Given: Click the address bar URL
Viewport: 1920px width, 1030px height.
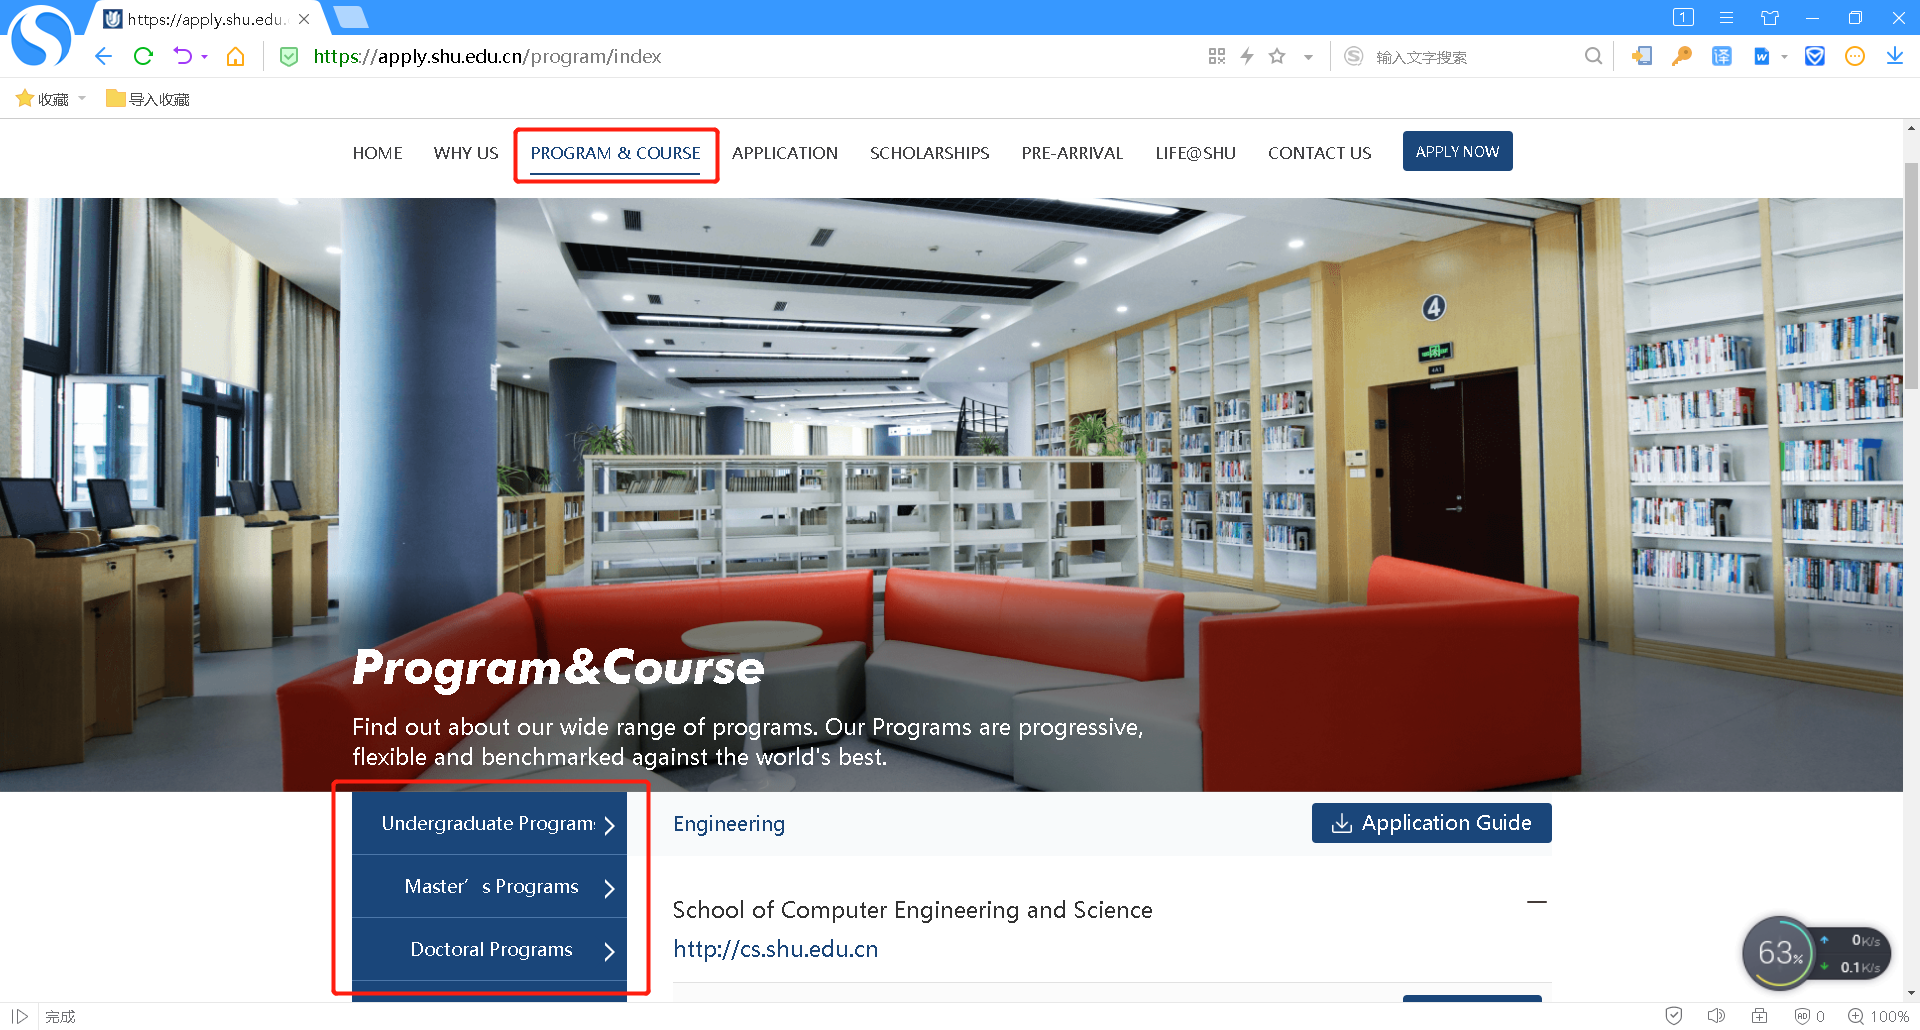Looking at the screenshot, I should pyautogui.click(x=487, y=57).
